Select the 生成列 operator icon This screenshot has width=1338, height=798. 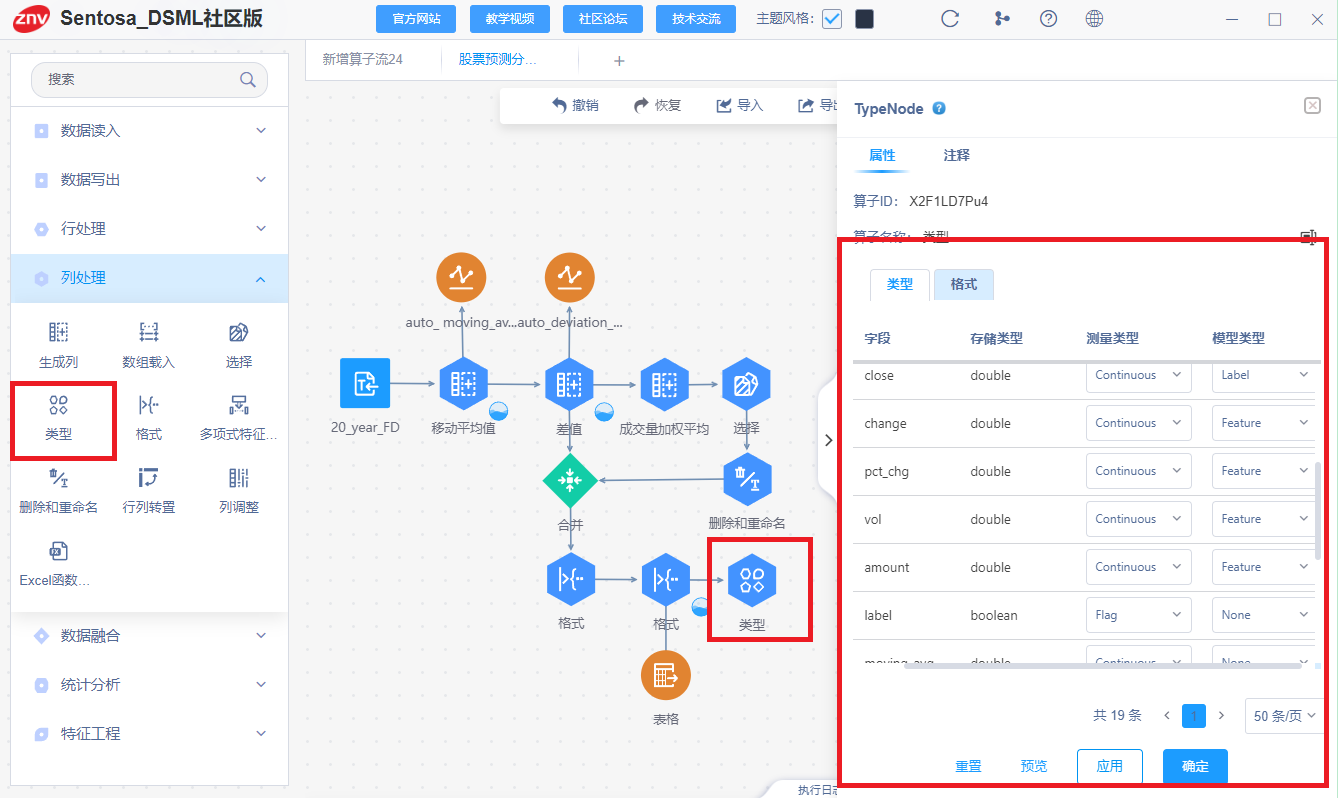[x=59, y=333]
